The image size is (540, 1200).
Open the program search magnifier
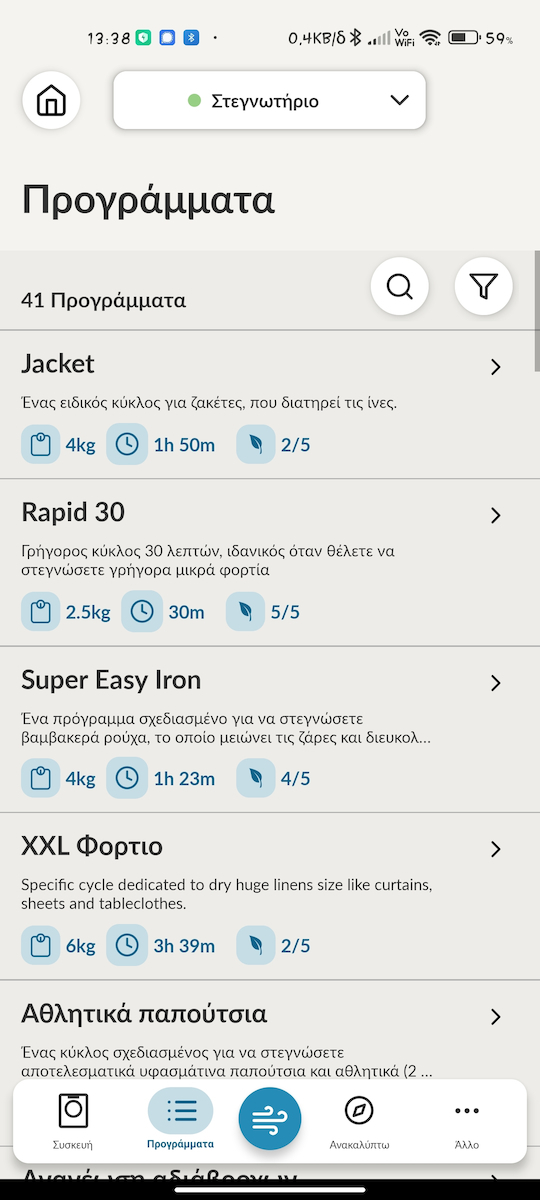400,287
